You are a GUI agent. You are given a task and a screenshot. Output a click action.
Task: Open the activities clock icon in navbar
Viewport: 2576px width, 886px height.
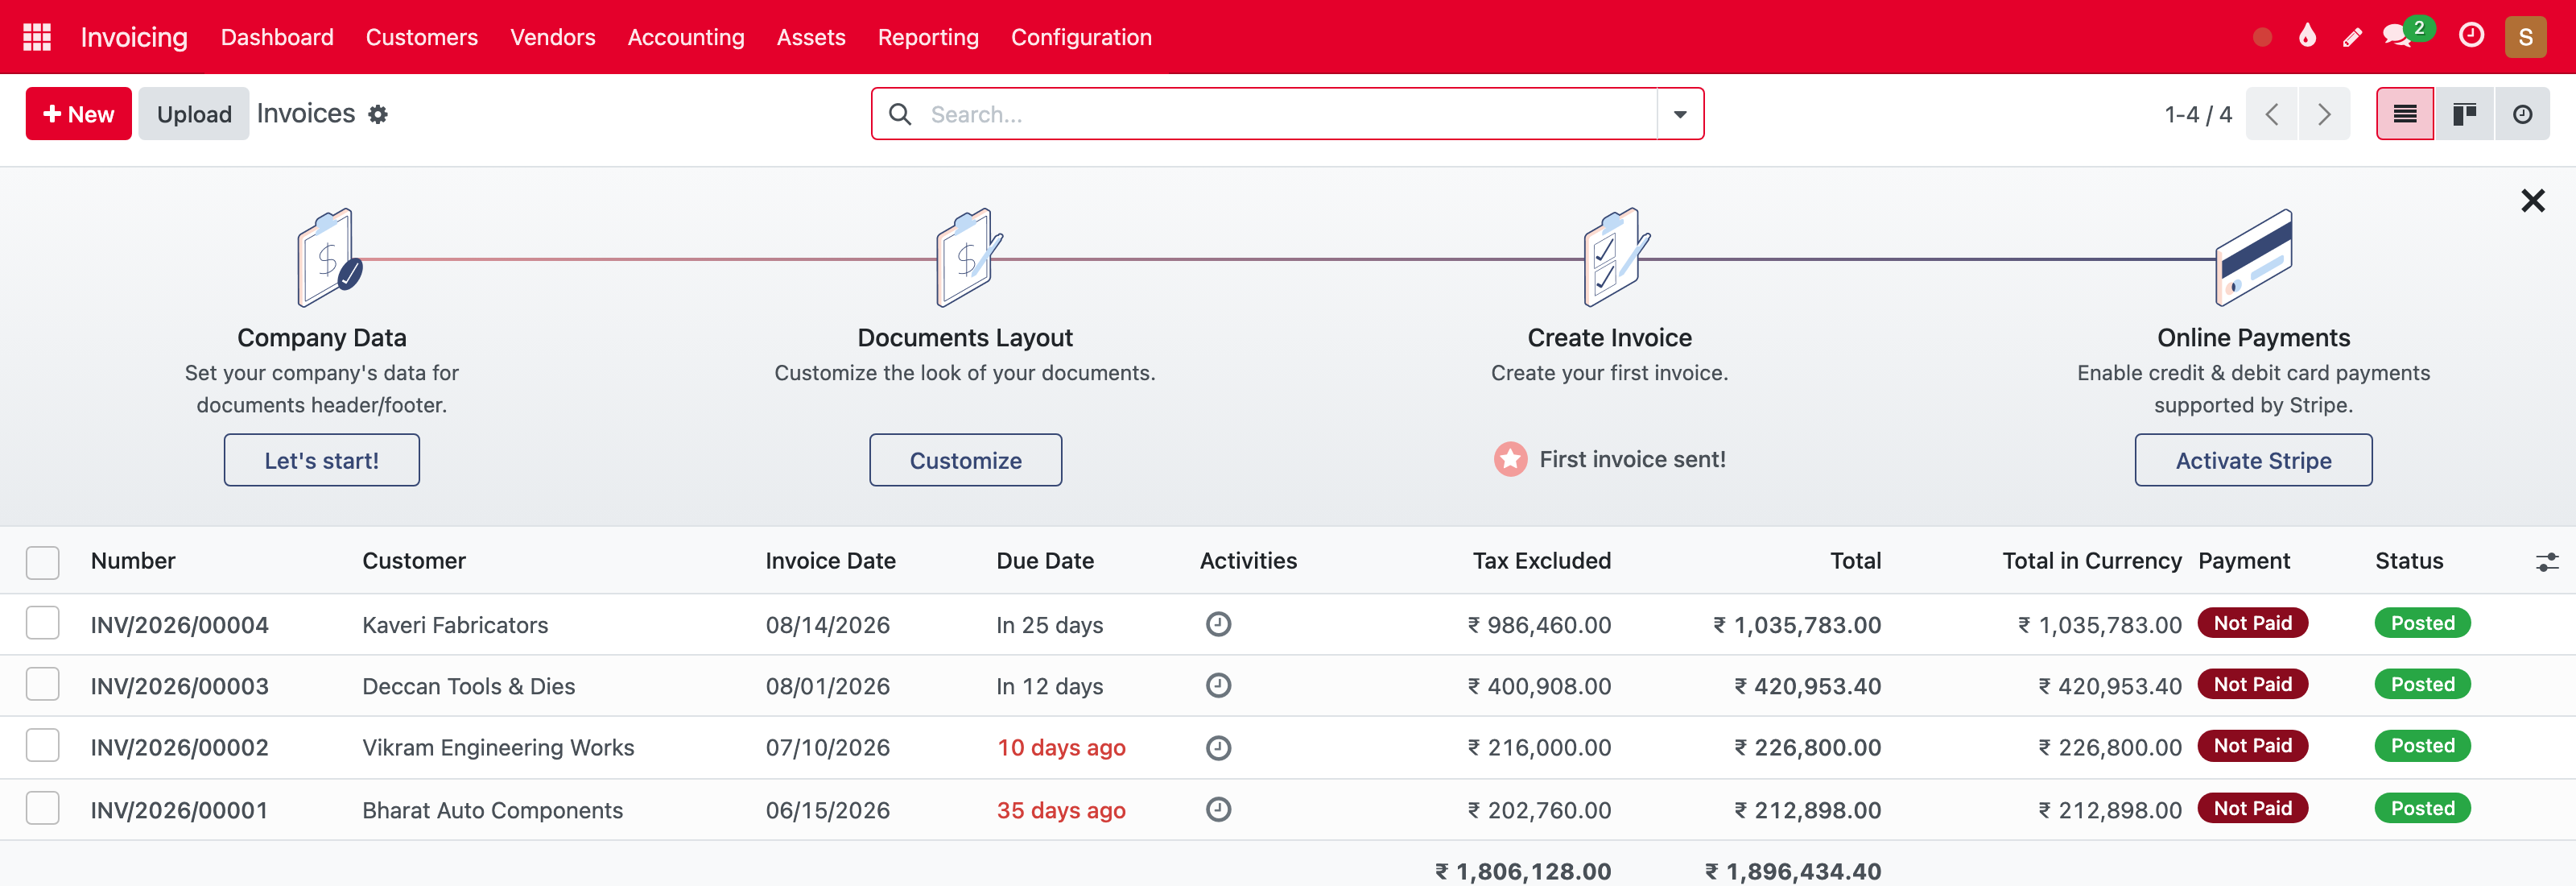point(2471,36)
